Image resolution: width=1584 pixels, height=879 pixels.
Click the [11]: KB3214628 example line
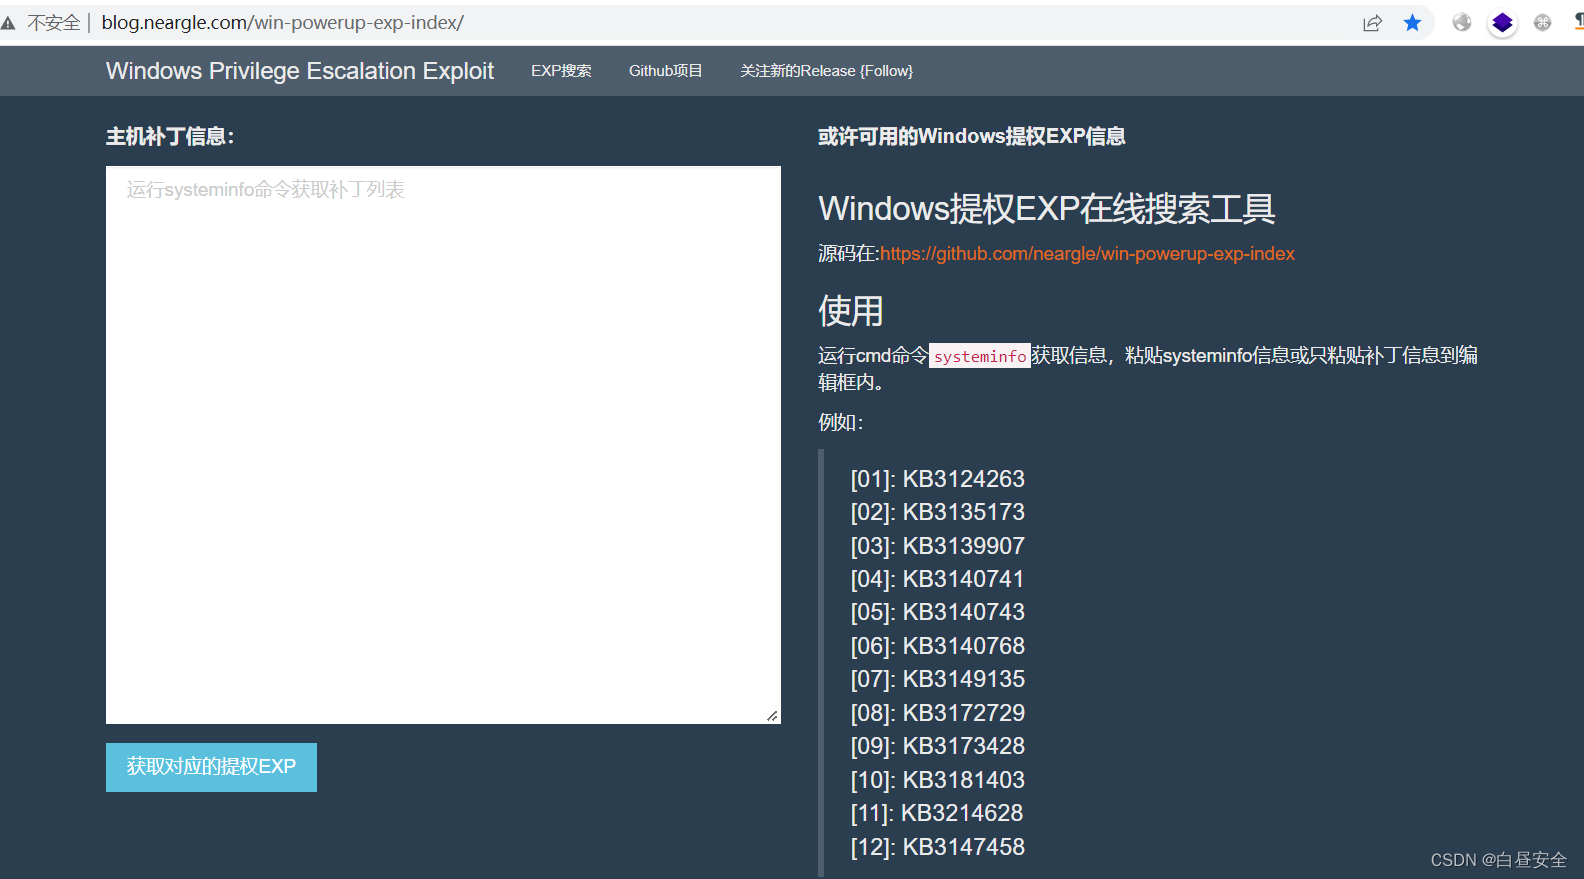coord(937,813)
